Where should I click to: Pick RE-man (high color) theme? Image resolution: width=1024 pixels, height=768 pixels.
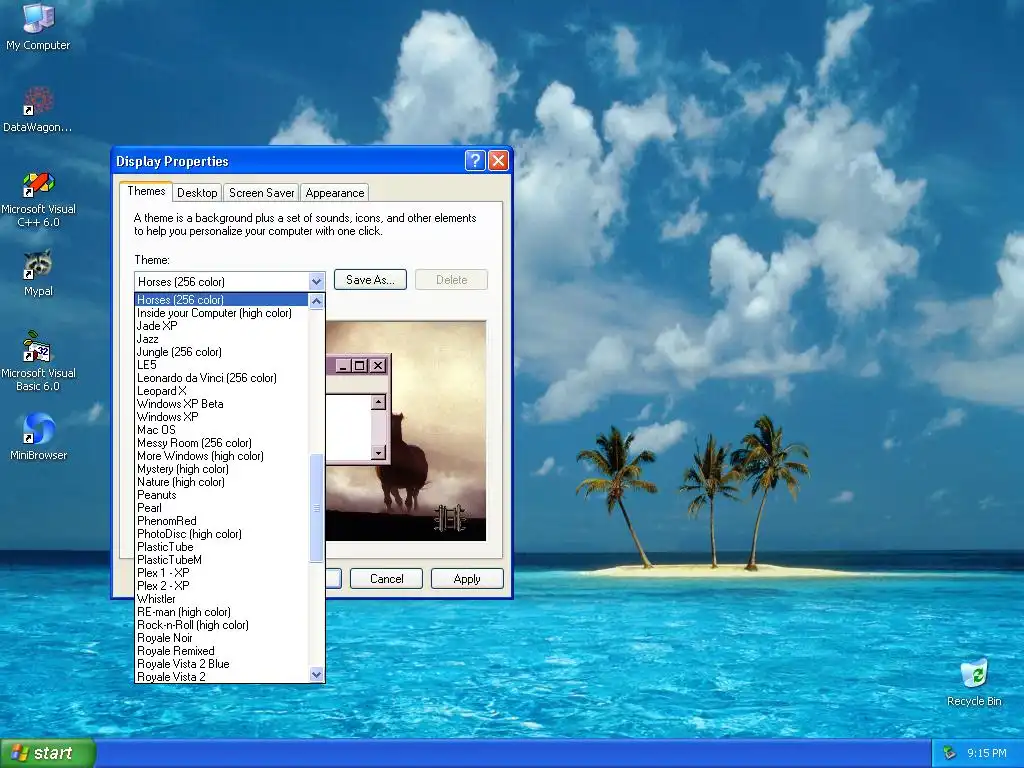click(x=221, y=612)
